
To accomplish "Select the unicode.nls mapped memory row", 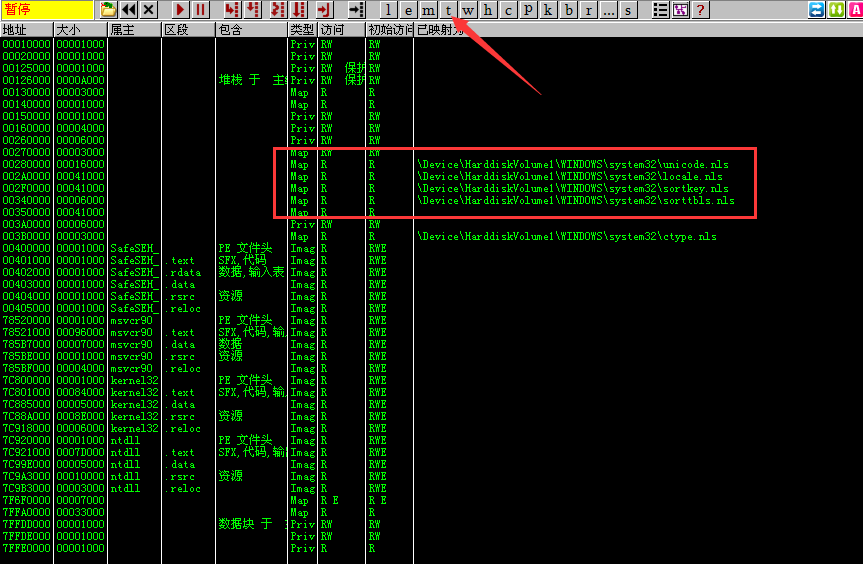I will 562,165.
